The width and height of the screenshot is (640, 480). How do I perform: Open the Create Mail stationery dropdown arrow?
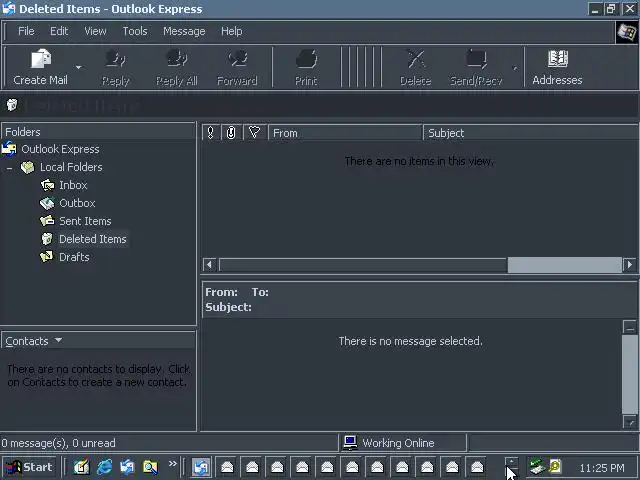pyautogui.click(x=78, y=67)
